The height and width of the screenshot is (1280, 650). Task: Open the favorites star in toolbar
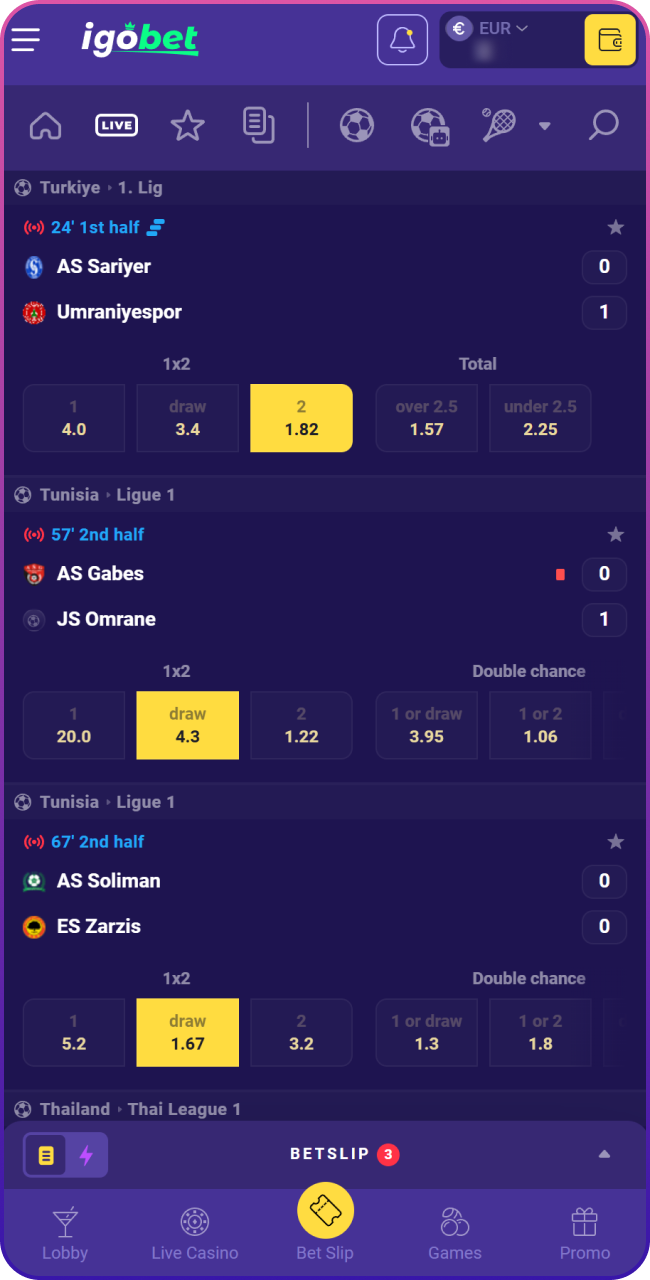point(187,126)
